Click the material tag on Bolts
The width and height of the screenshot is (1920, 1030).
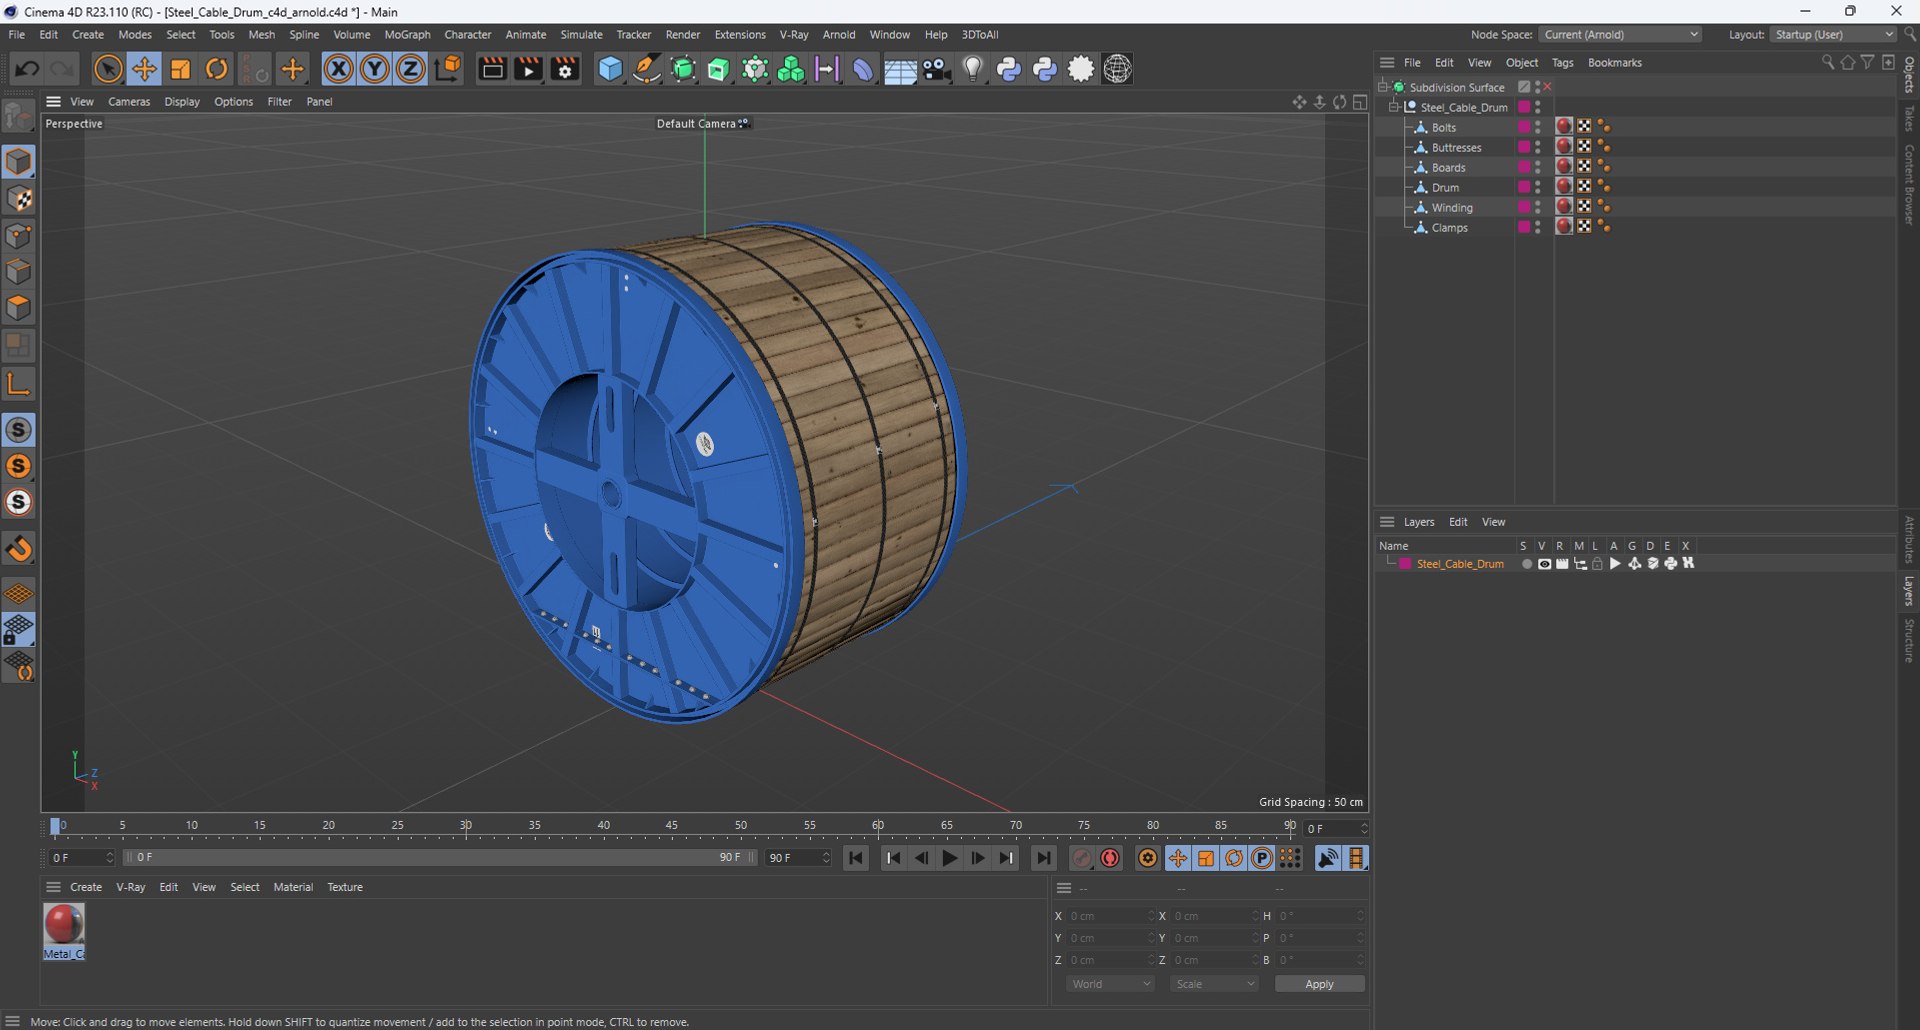click(1564, 126)
